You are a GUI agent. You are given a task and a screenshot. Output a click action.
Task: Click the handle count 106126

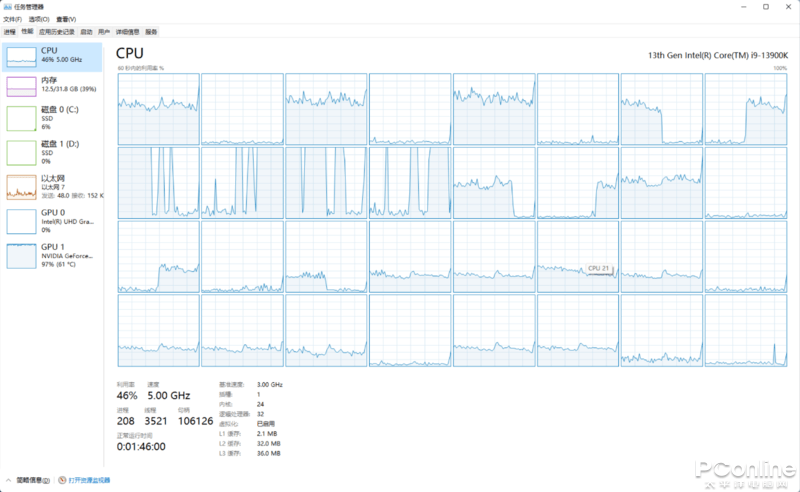click(195, 421)
